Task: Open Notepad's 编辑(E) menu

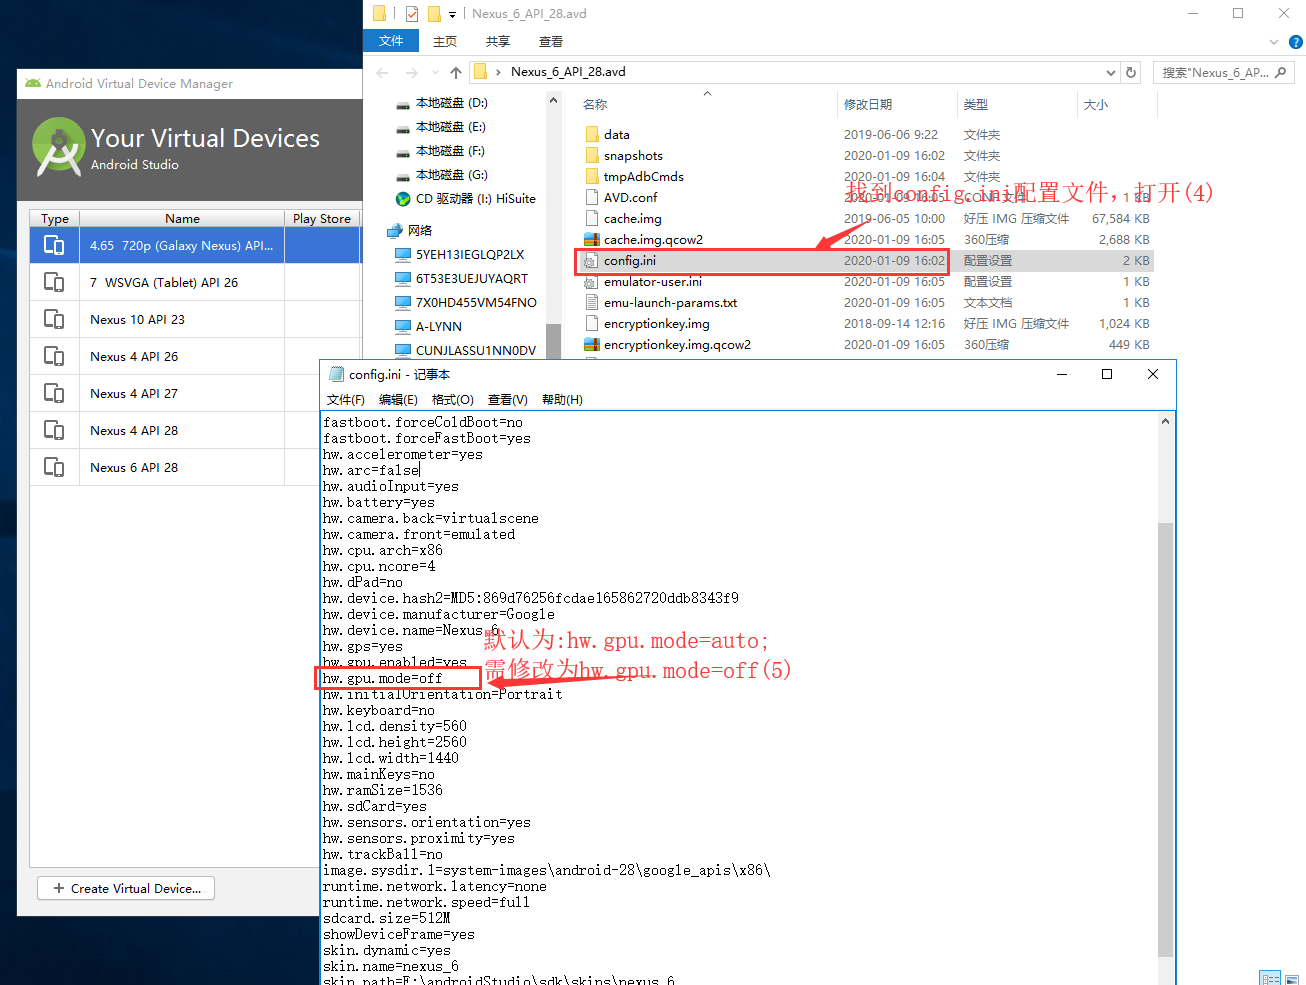Action: point(398,399)
